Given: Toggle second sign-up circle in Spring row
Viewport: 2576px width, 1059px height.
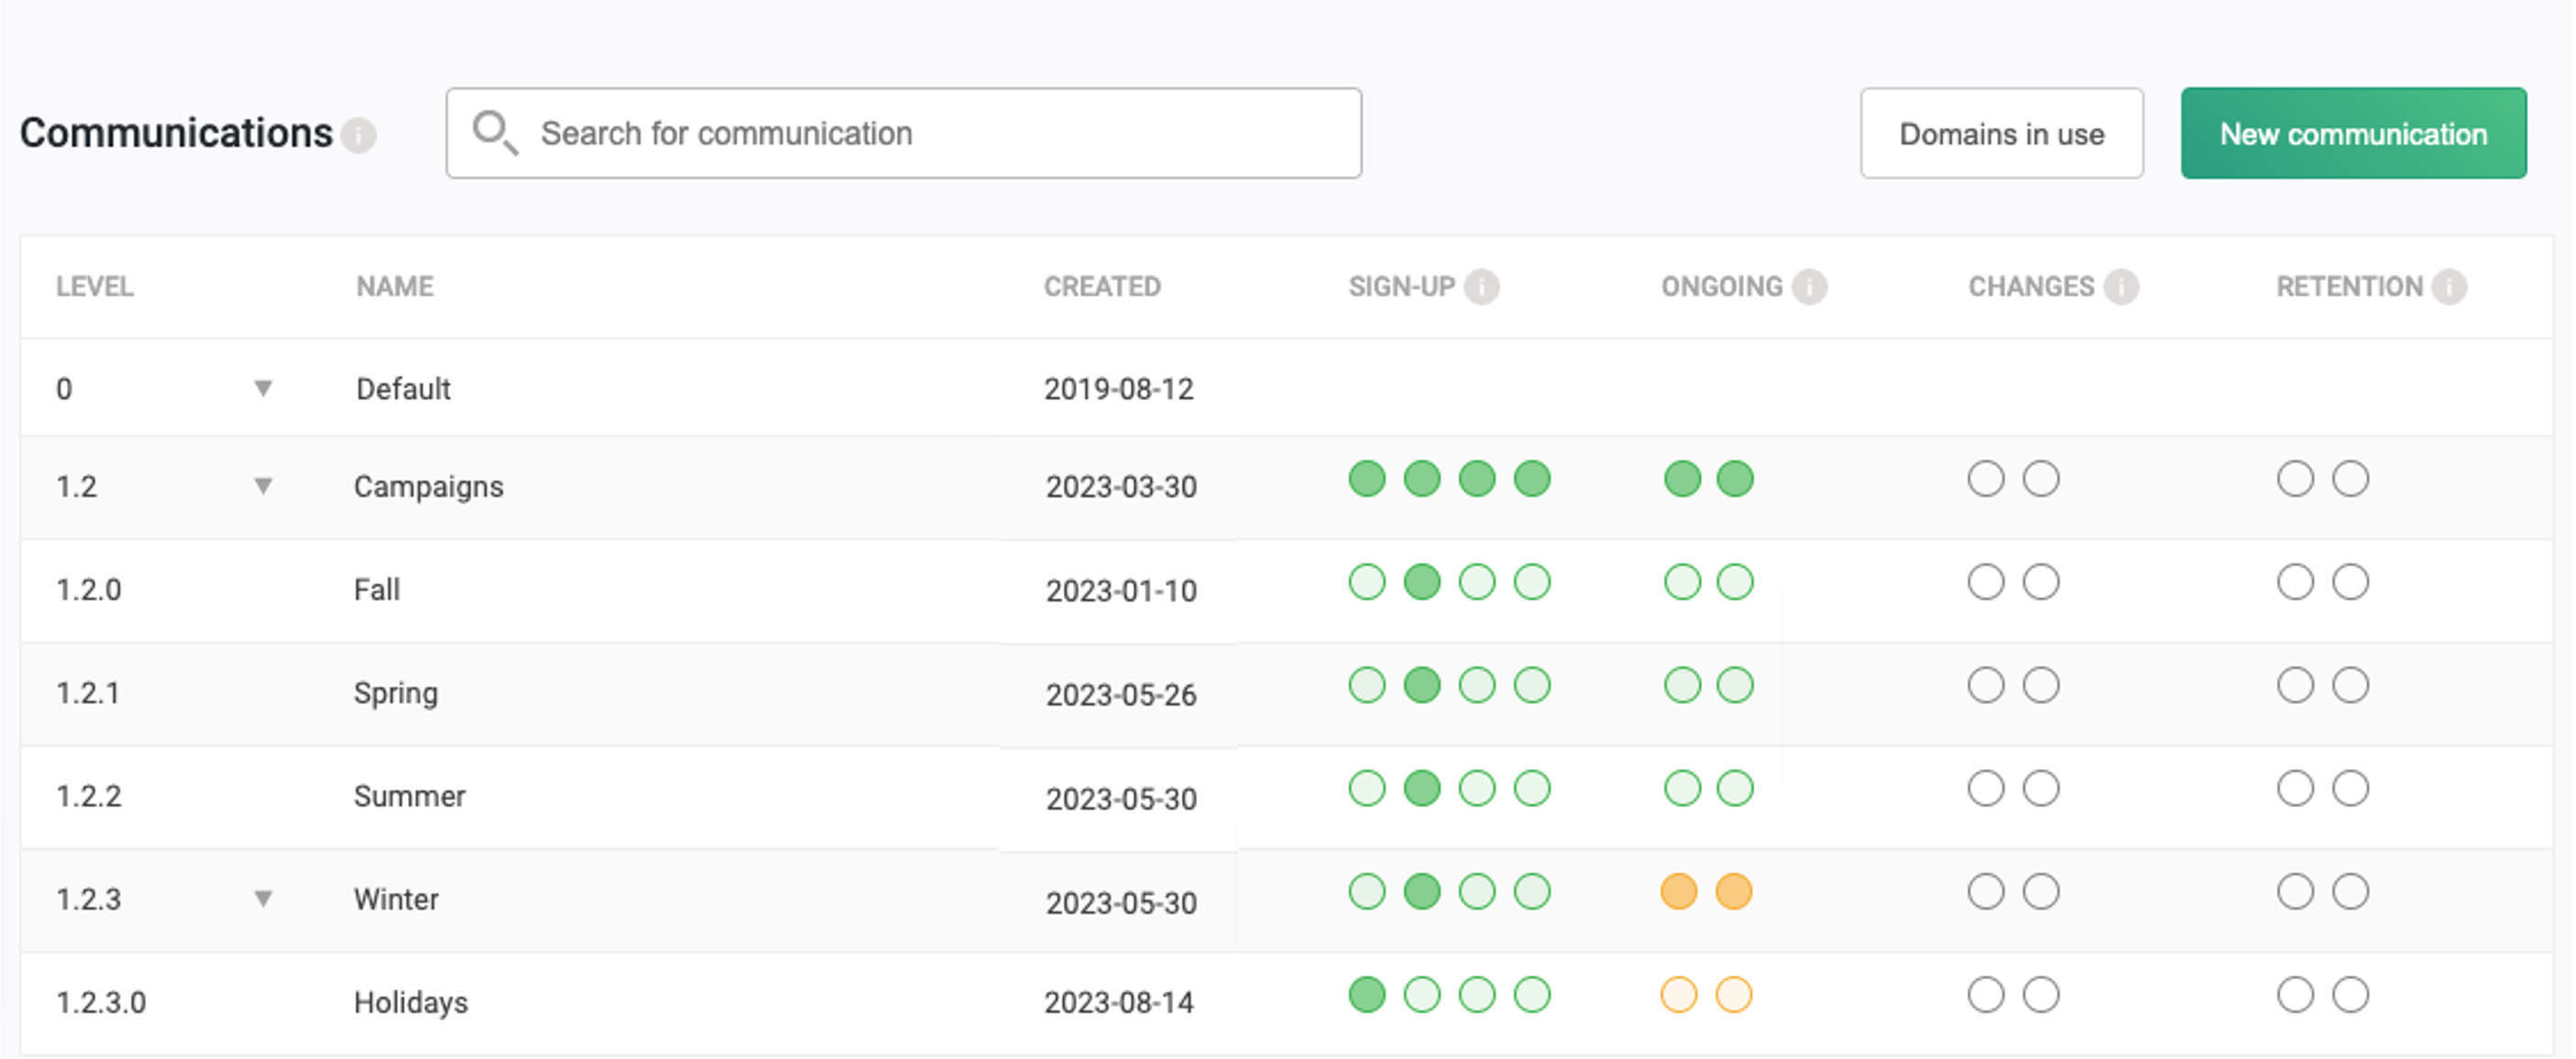Looking at the screenshot, I should click(x=1421, y=686).
